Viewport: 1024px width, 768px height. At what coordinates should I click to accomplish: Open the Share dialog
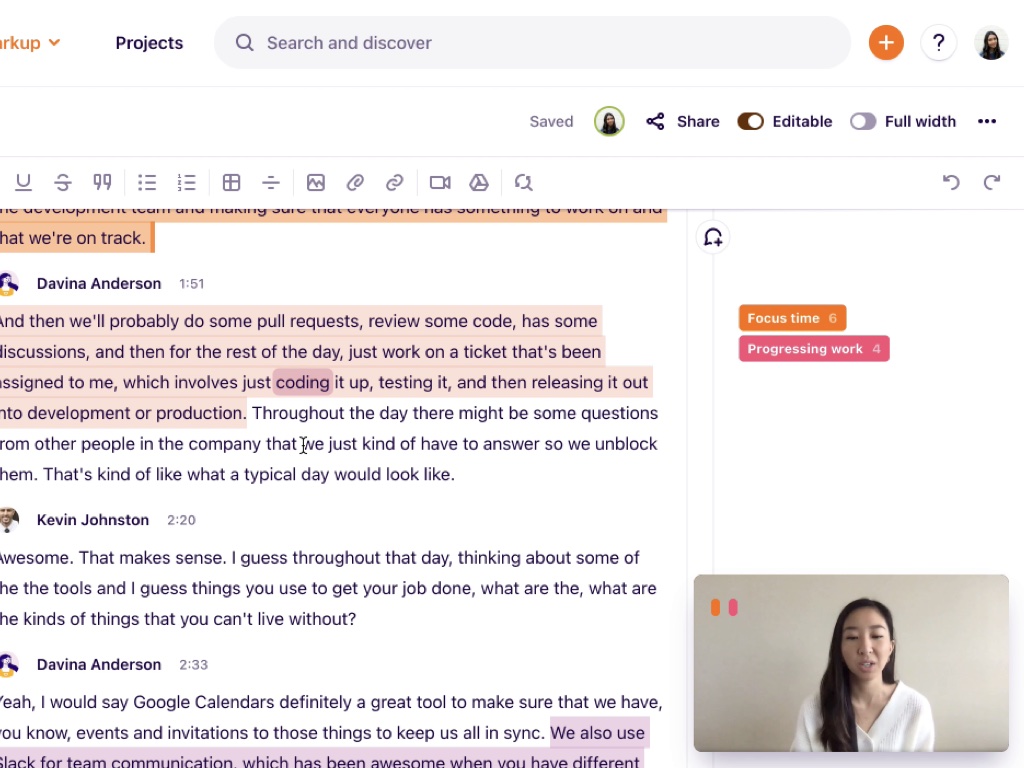683,121
